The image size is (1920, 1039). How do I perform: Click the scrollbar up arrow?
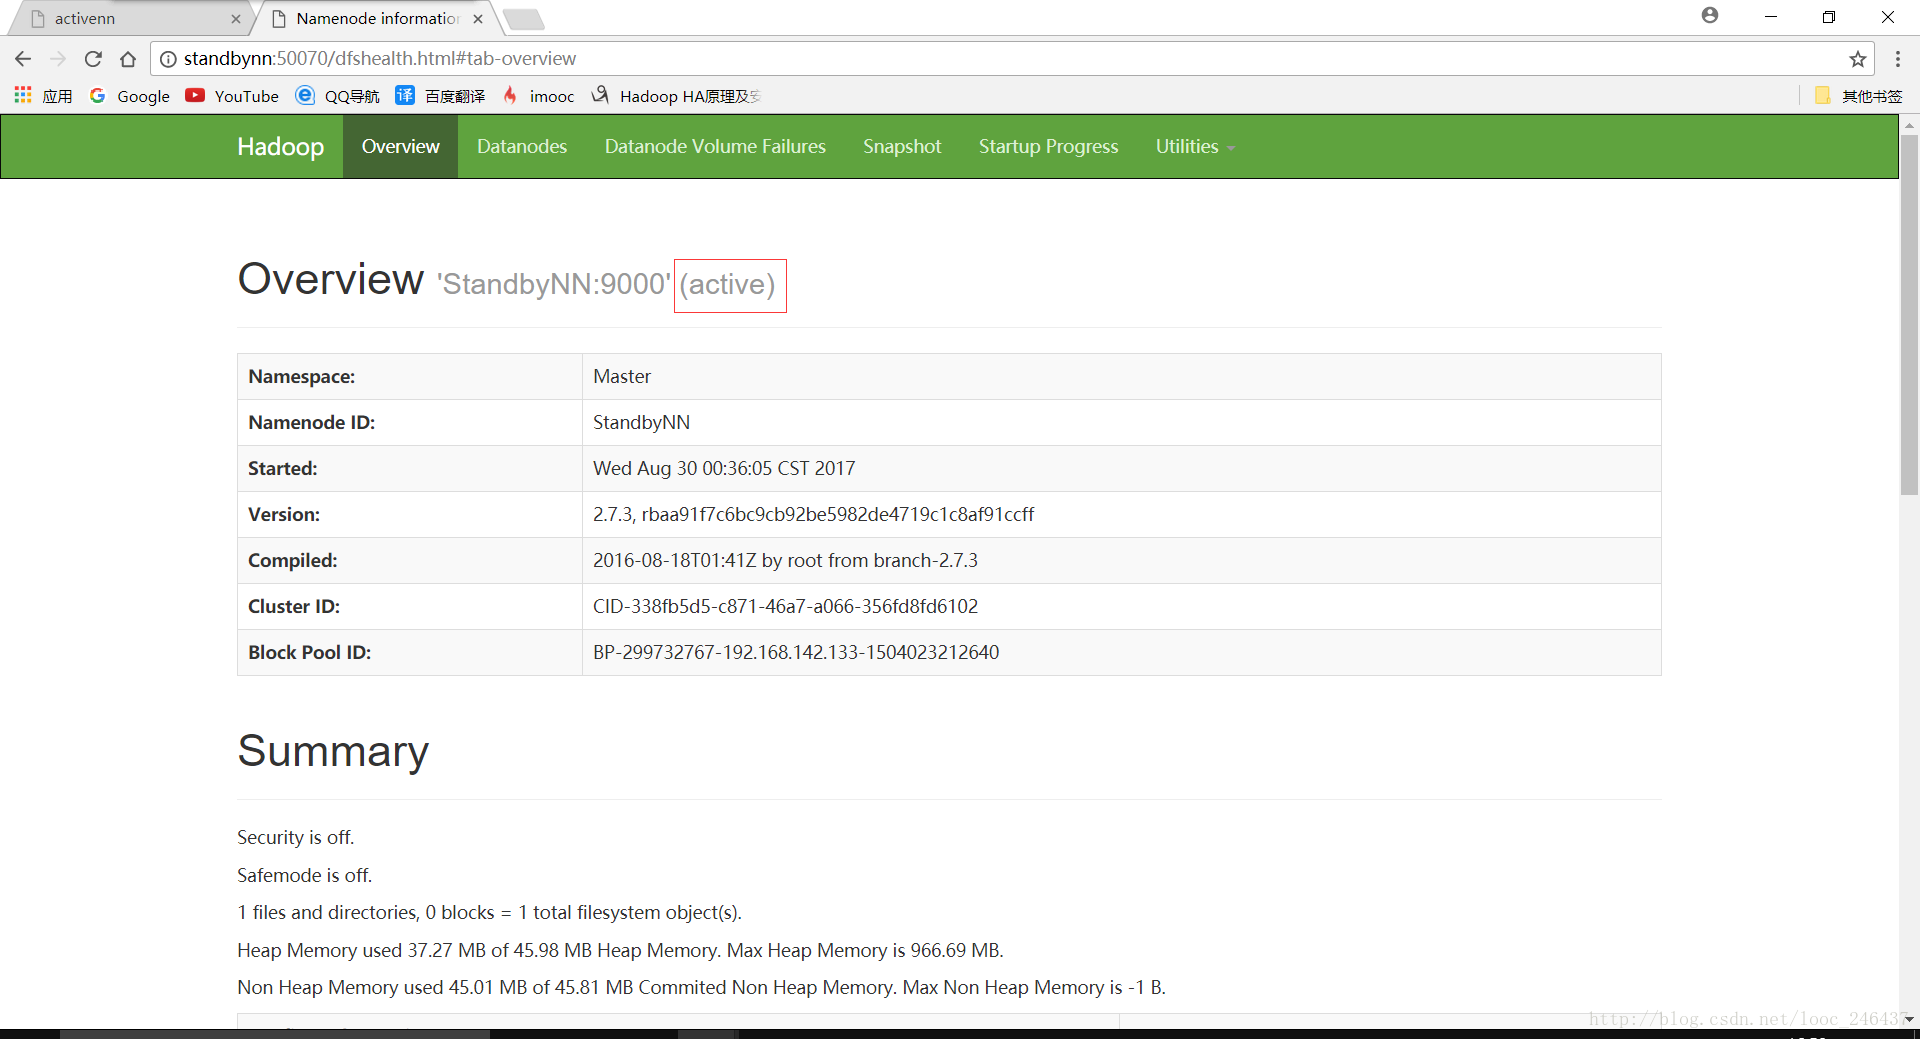[1909, 125]
